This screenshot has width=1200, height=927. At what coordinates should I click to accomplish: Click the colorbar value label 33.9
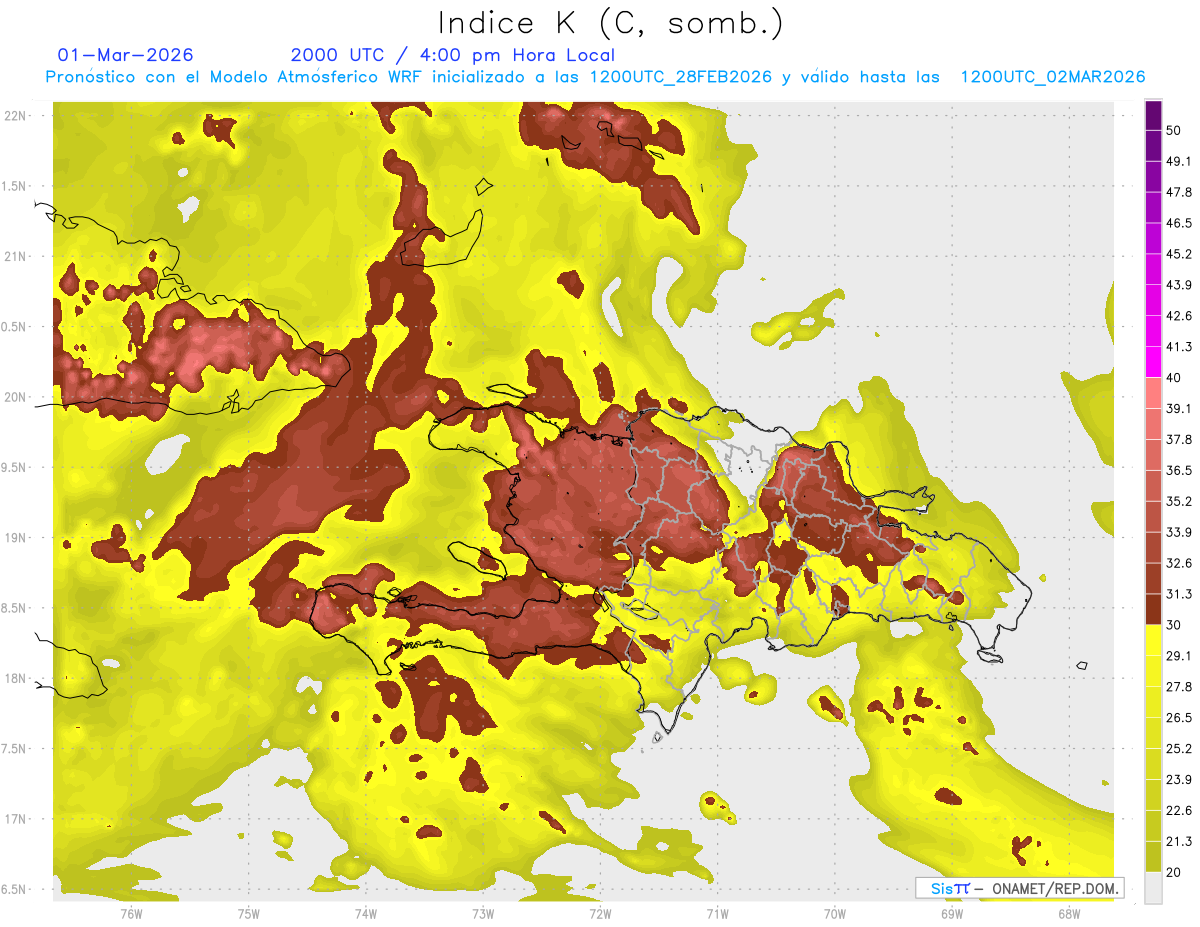(1178, 532)
